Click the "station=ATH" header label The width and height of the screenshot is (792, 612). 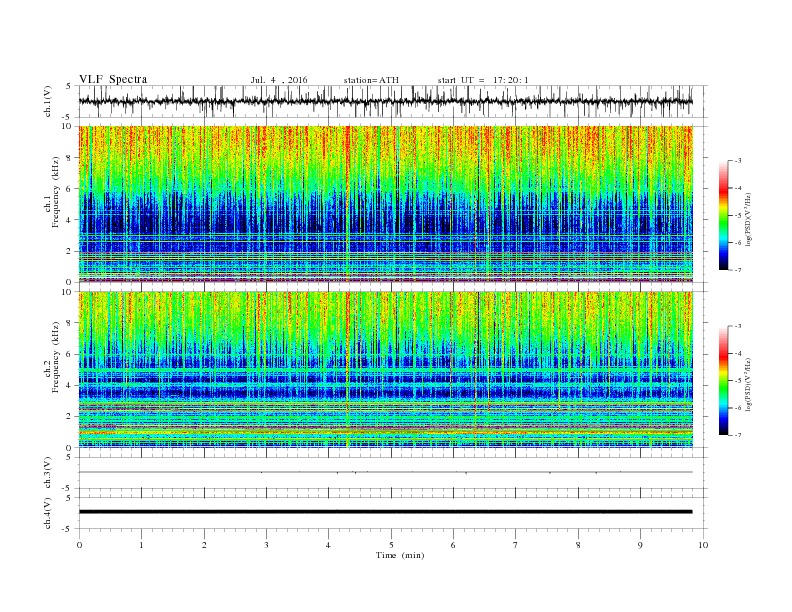point(371,80)
